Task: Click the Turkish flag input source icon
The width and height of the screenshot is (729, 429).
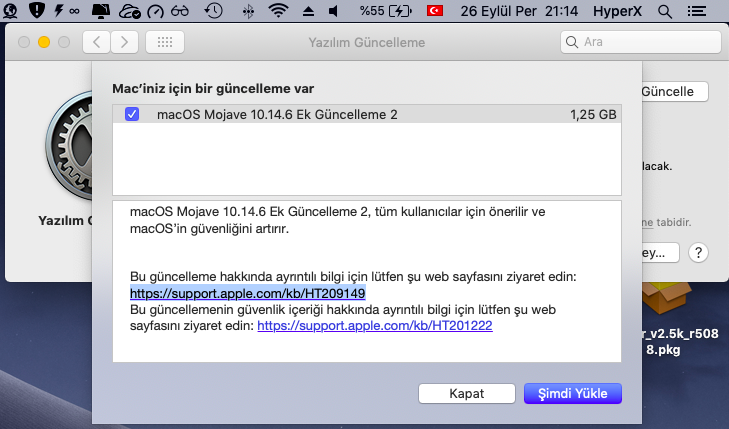Action: click(435, 12)
